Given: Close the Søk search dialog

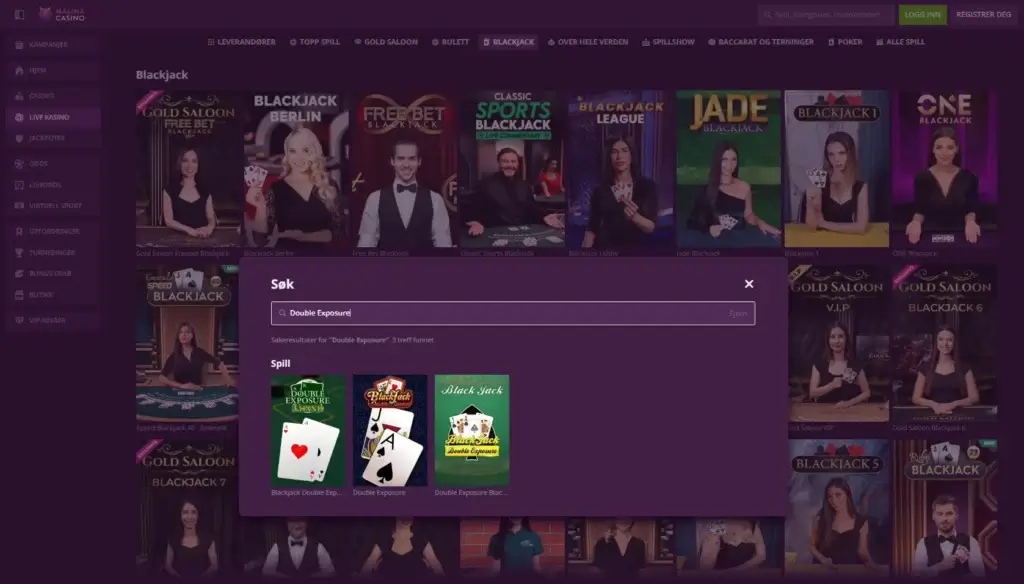Looking at the screenshot, I should pos(749,284).
